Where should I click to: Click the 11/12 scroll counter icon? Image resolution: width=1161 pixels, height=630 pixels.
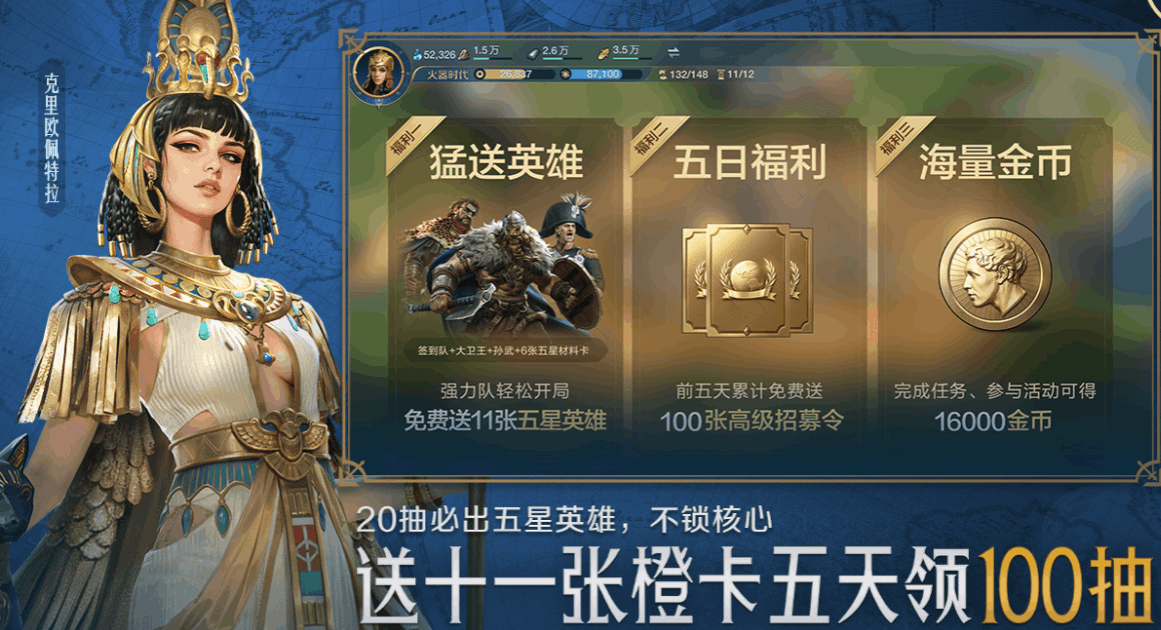(720, 75)
